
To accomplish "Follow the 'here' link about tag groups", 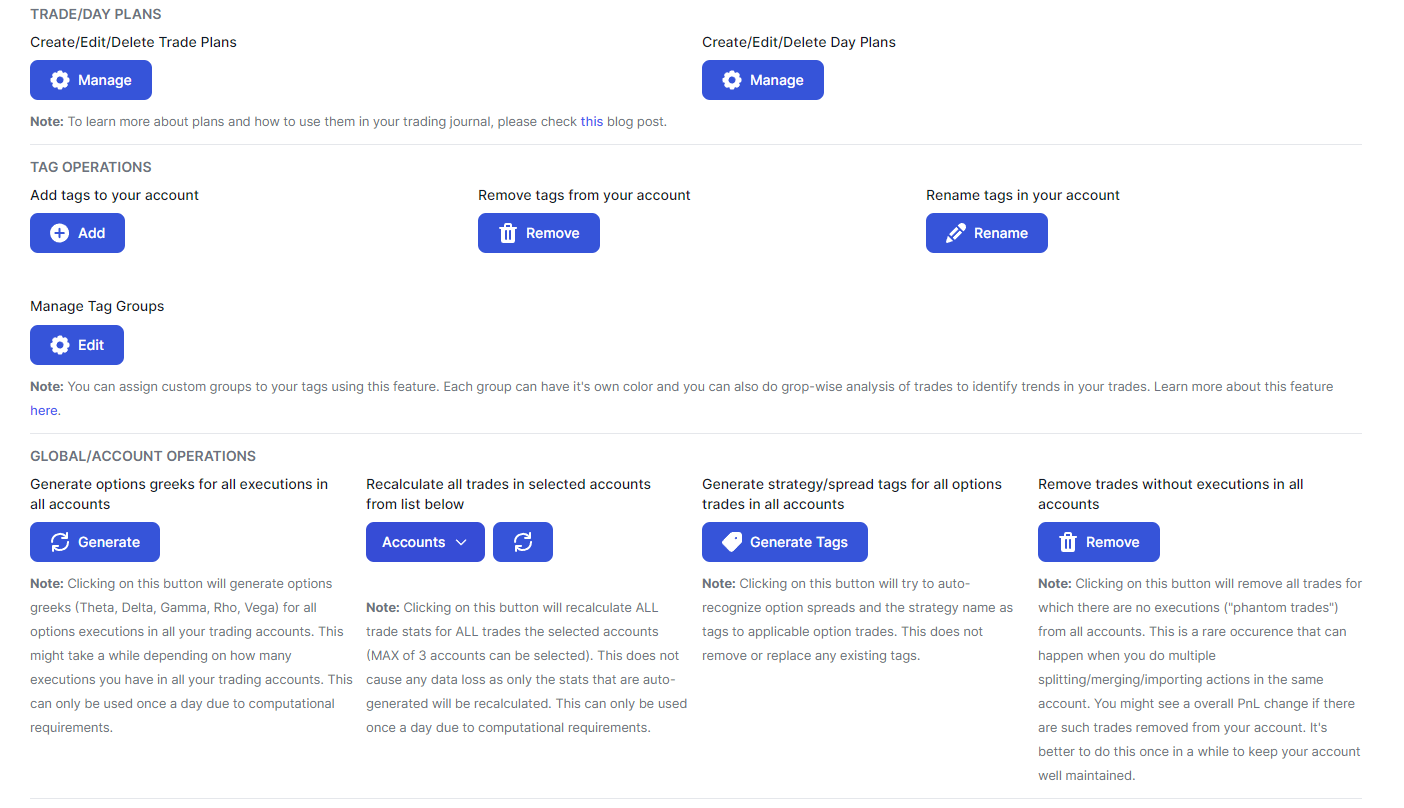I will point(44,410).
